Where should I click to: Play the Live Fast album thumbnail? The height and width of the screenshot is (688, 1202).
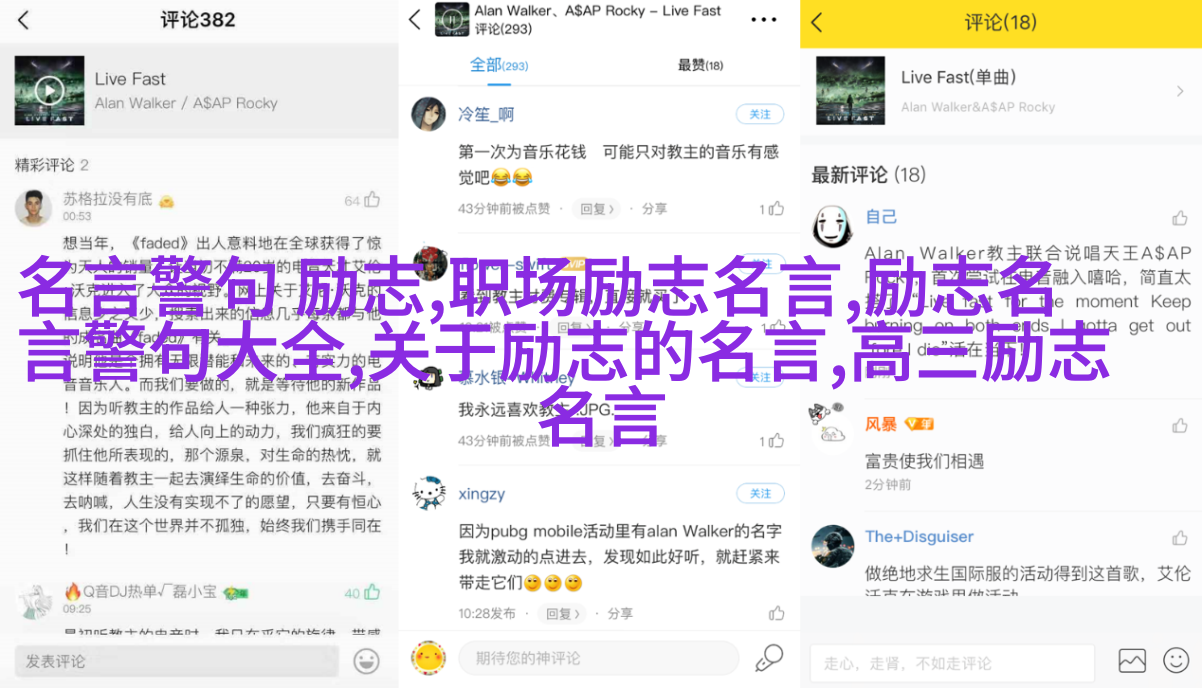(49, 90)
